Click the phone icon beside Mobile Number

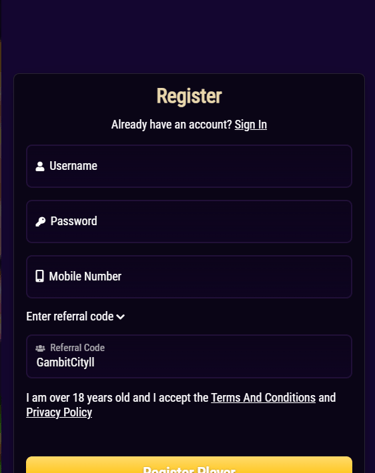point(40,276)
